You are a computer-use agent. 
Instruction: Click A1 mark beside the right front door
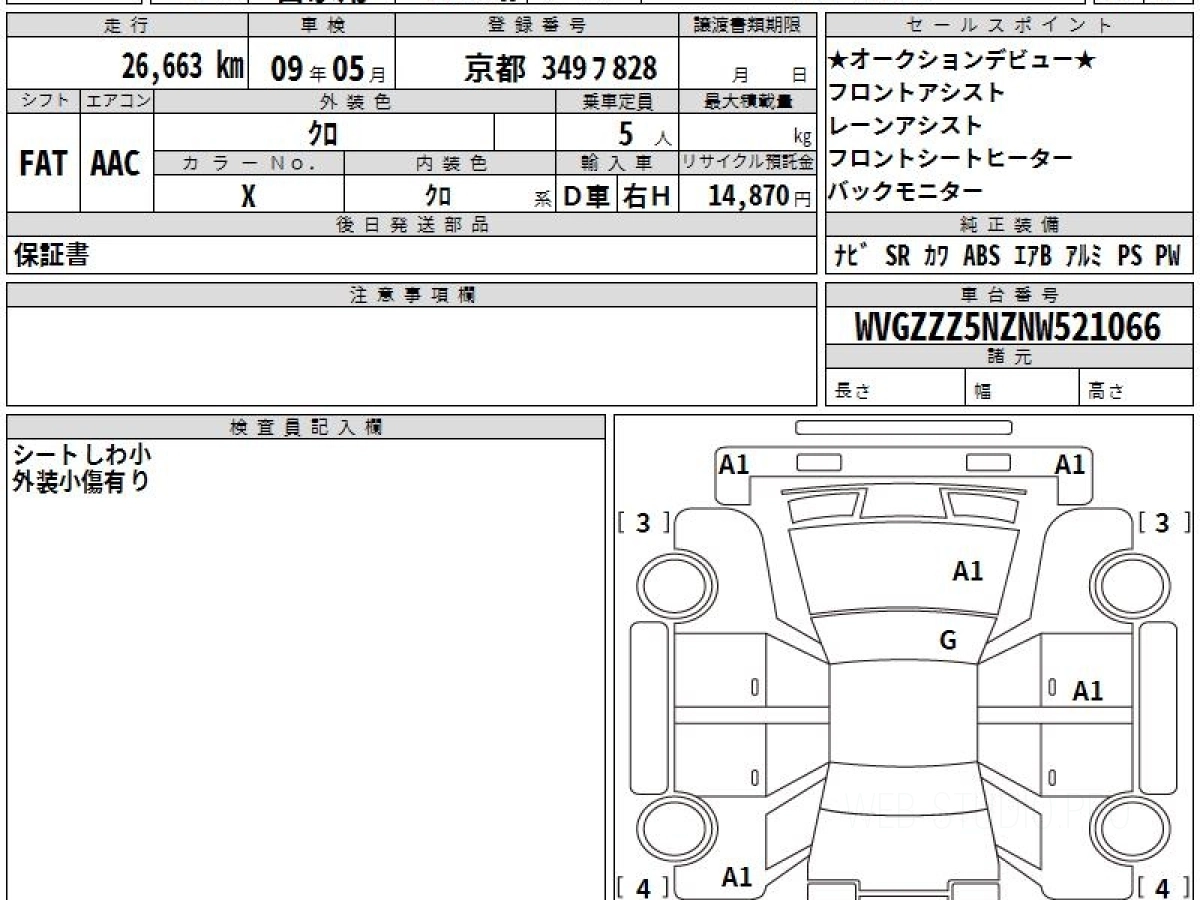1088,690
